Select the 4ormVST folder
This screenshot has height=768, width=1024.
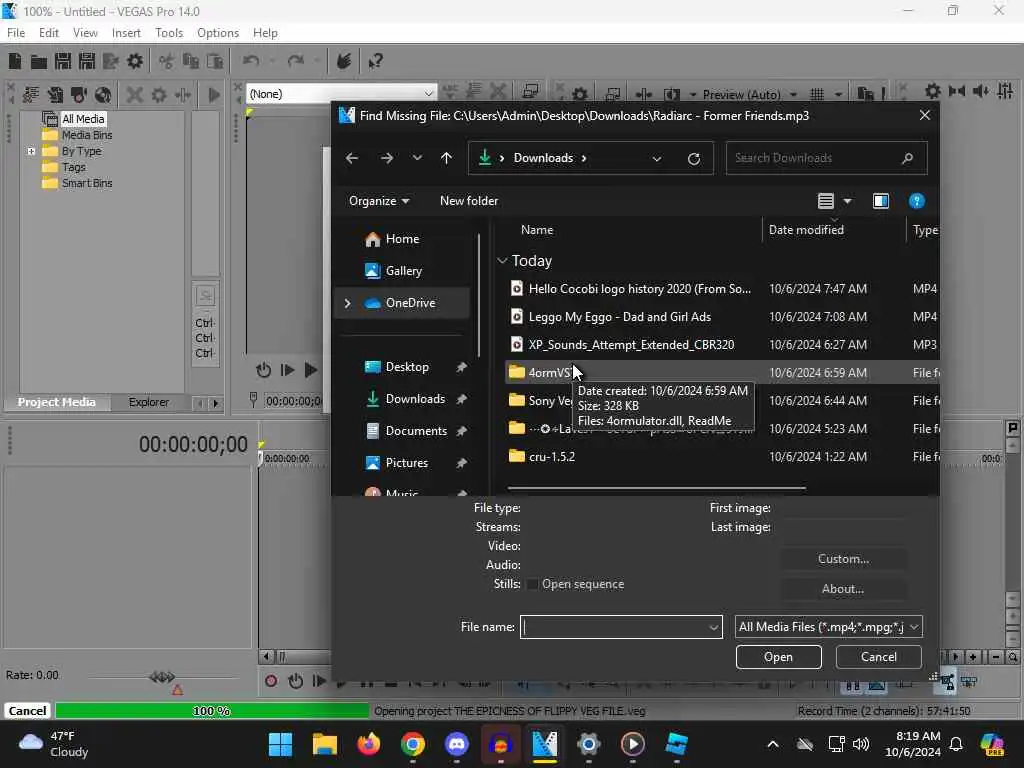pyautogui.click(x=722, y=373)
